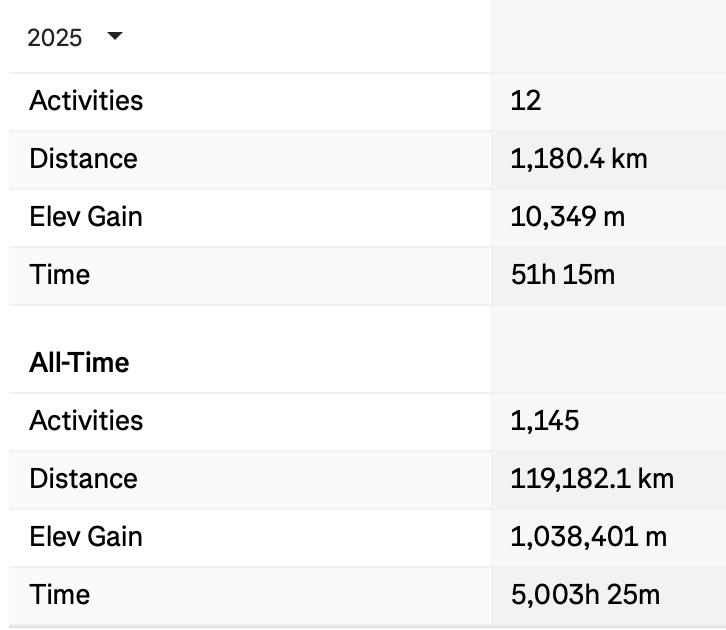The image size is (726, 630).
Task: Select the Activities label under All-Time
Action: [86, 421]
